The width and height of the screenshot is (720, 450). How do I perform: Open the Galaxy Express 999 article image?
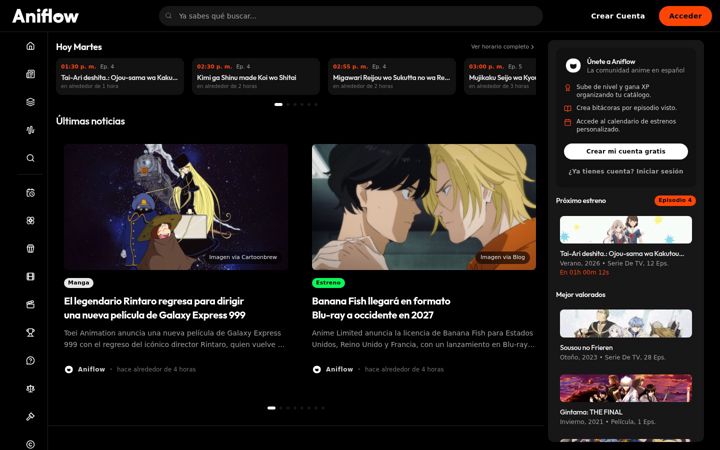176,207
